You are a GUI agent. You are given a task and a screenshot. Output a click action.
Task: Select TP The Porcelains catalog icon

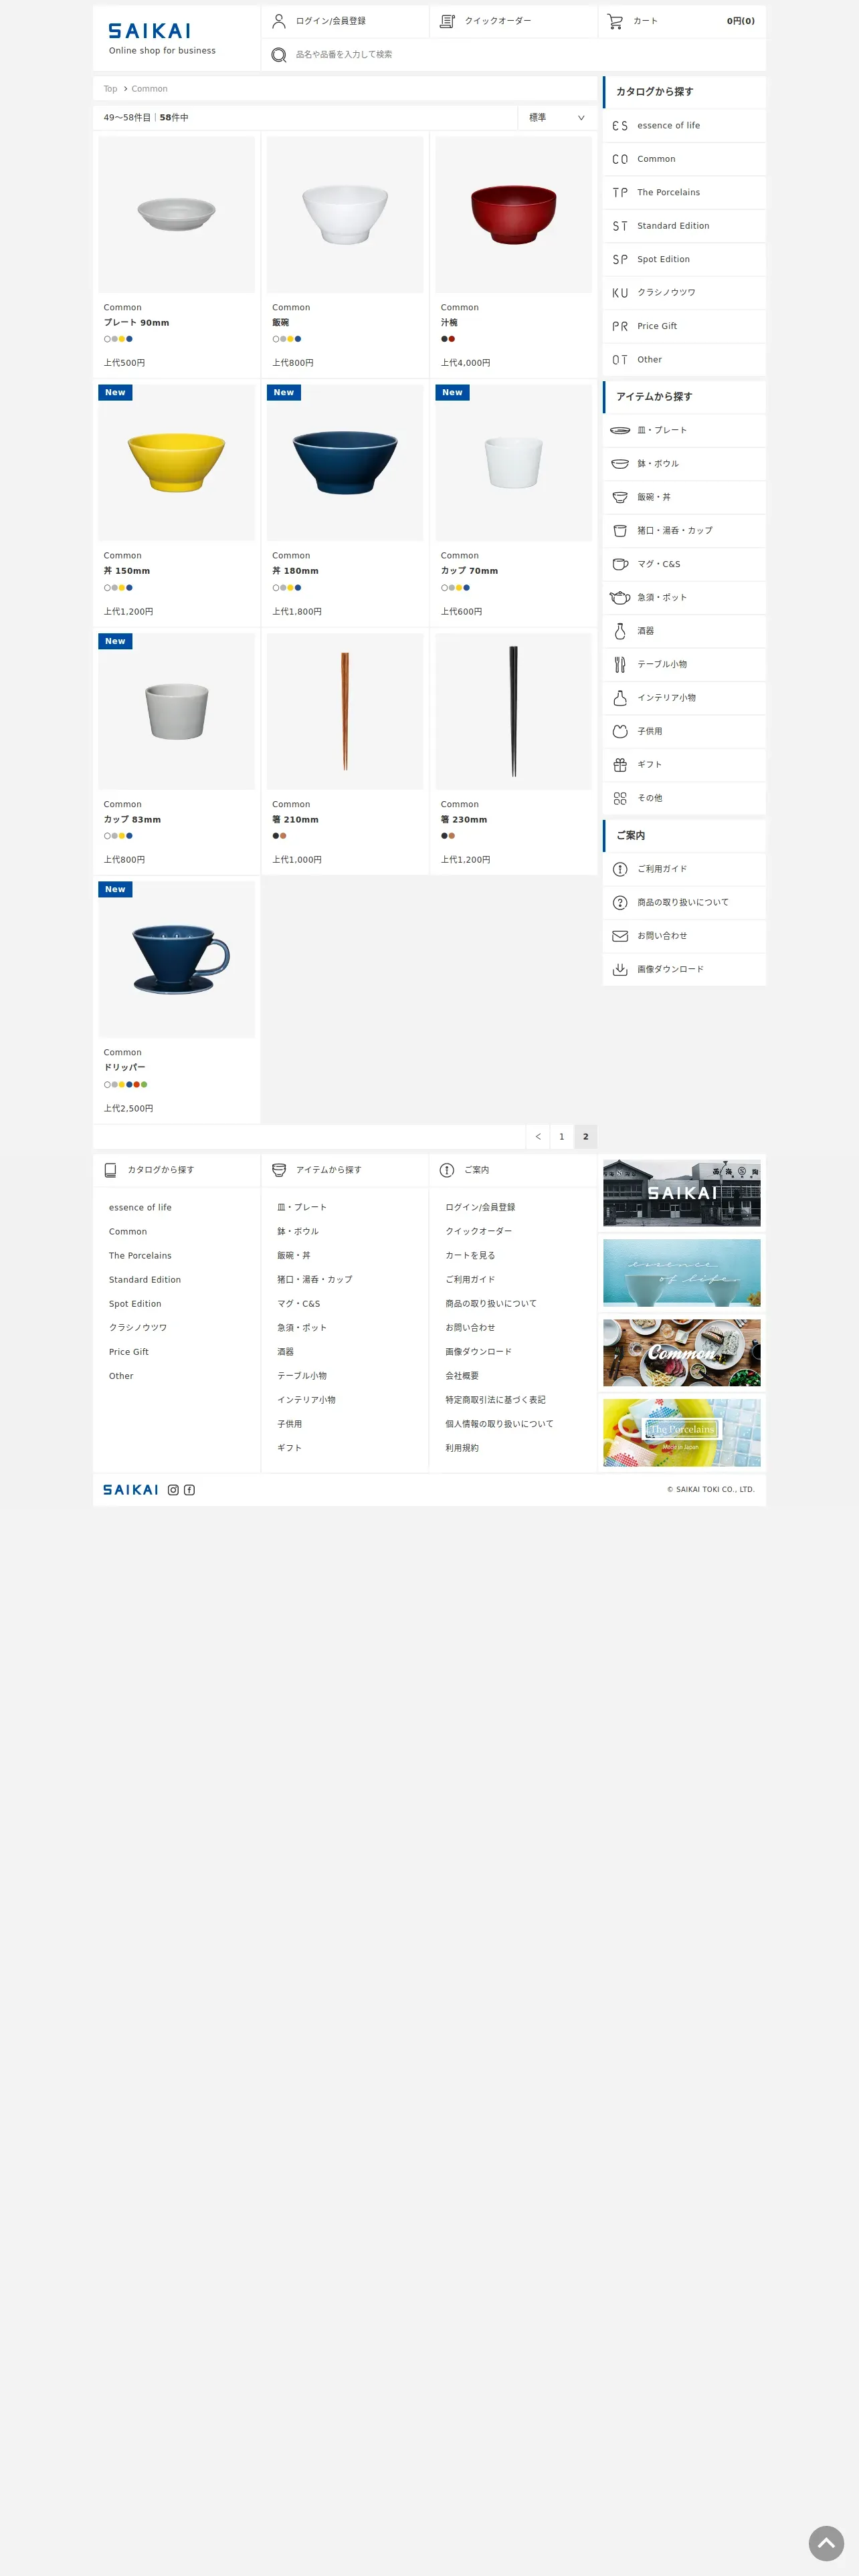click(620, 193)
